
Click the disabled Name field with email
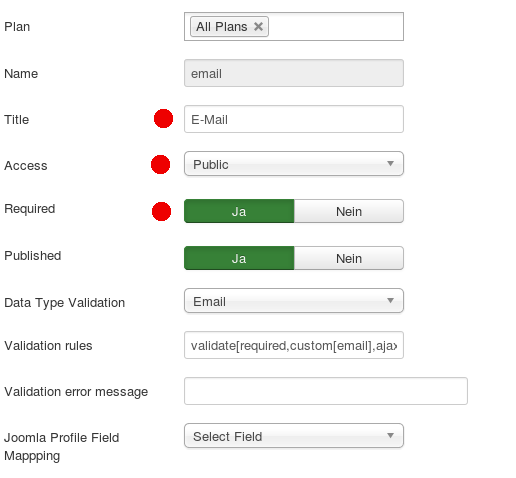click(x=294, y=73)
